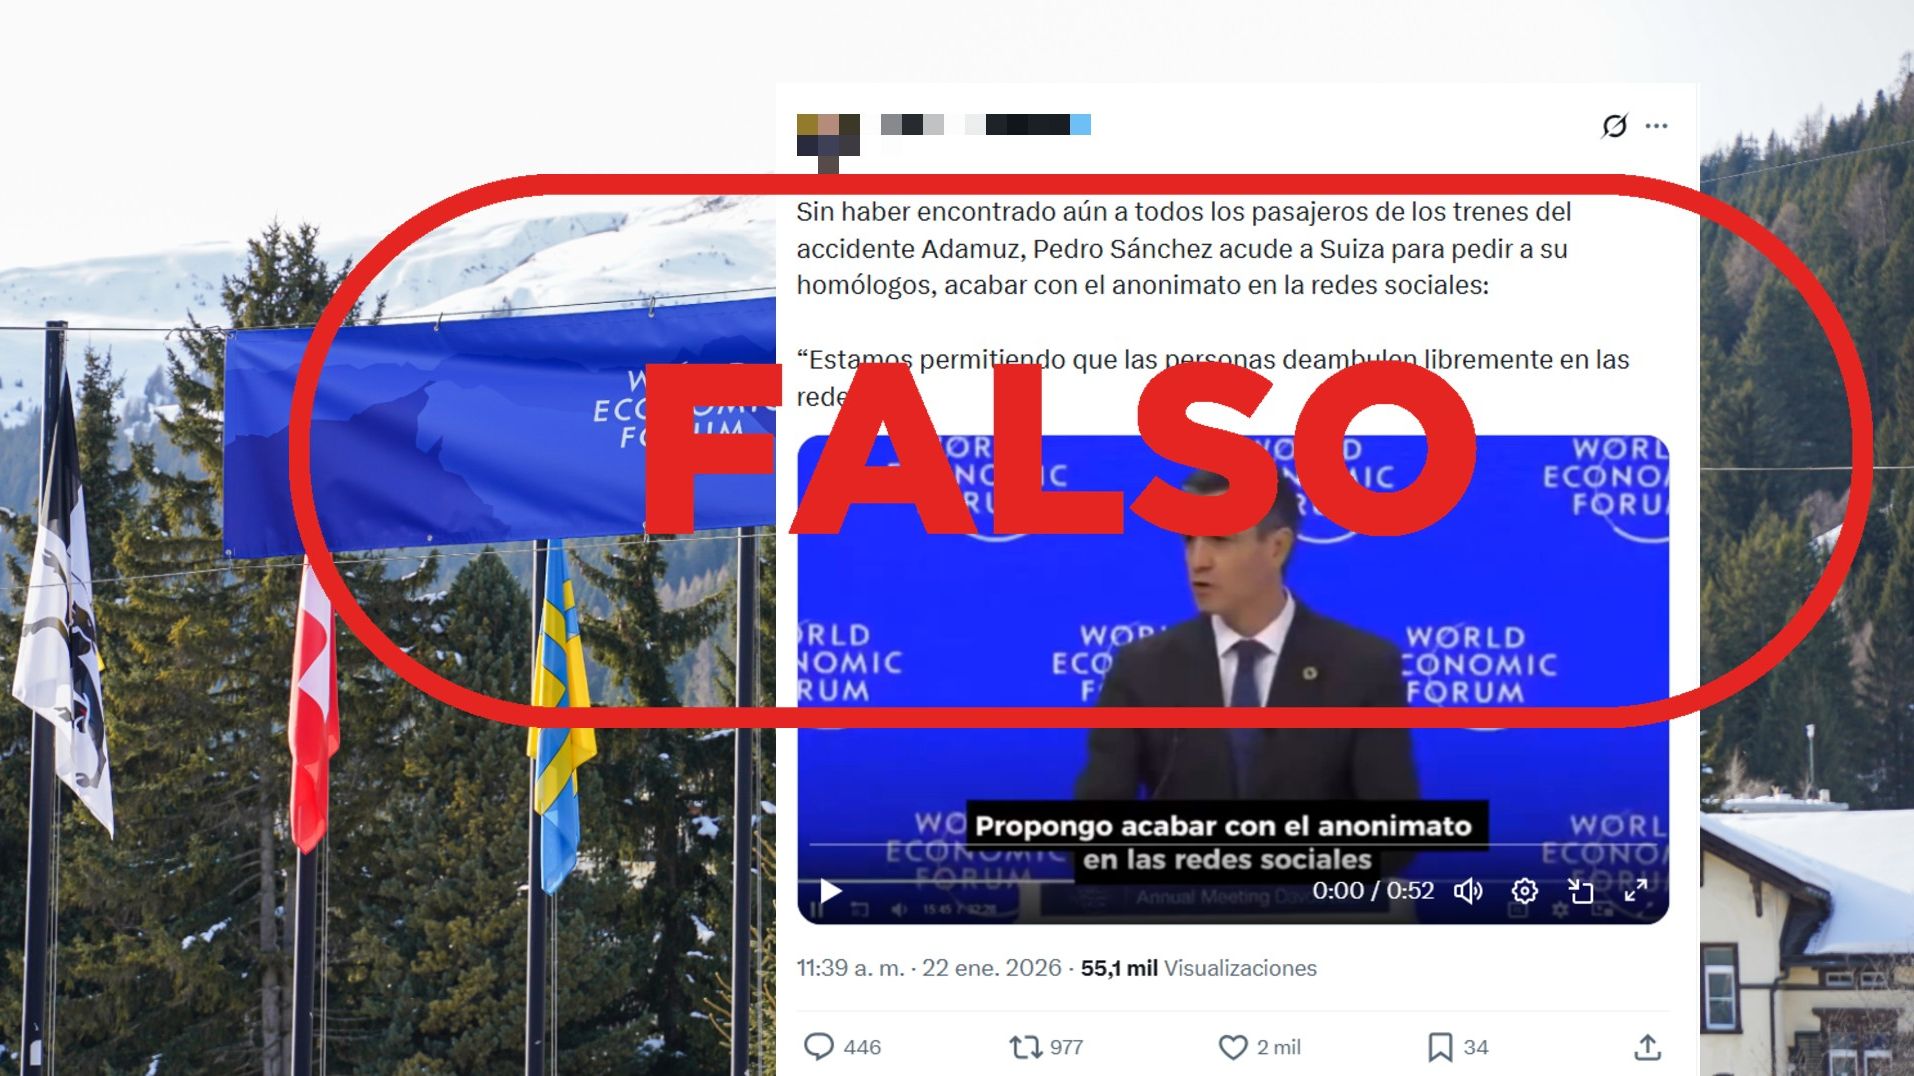This screenshot has width=1914, height=1076.
Task: Reply to the tweet via comment icon
Action: [x=819, y=1046]
